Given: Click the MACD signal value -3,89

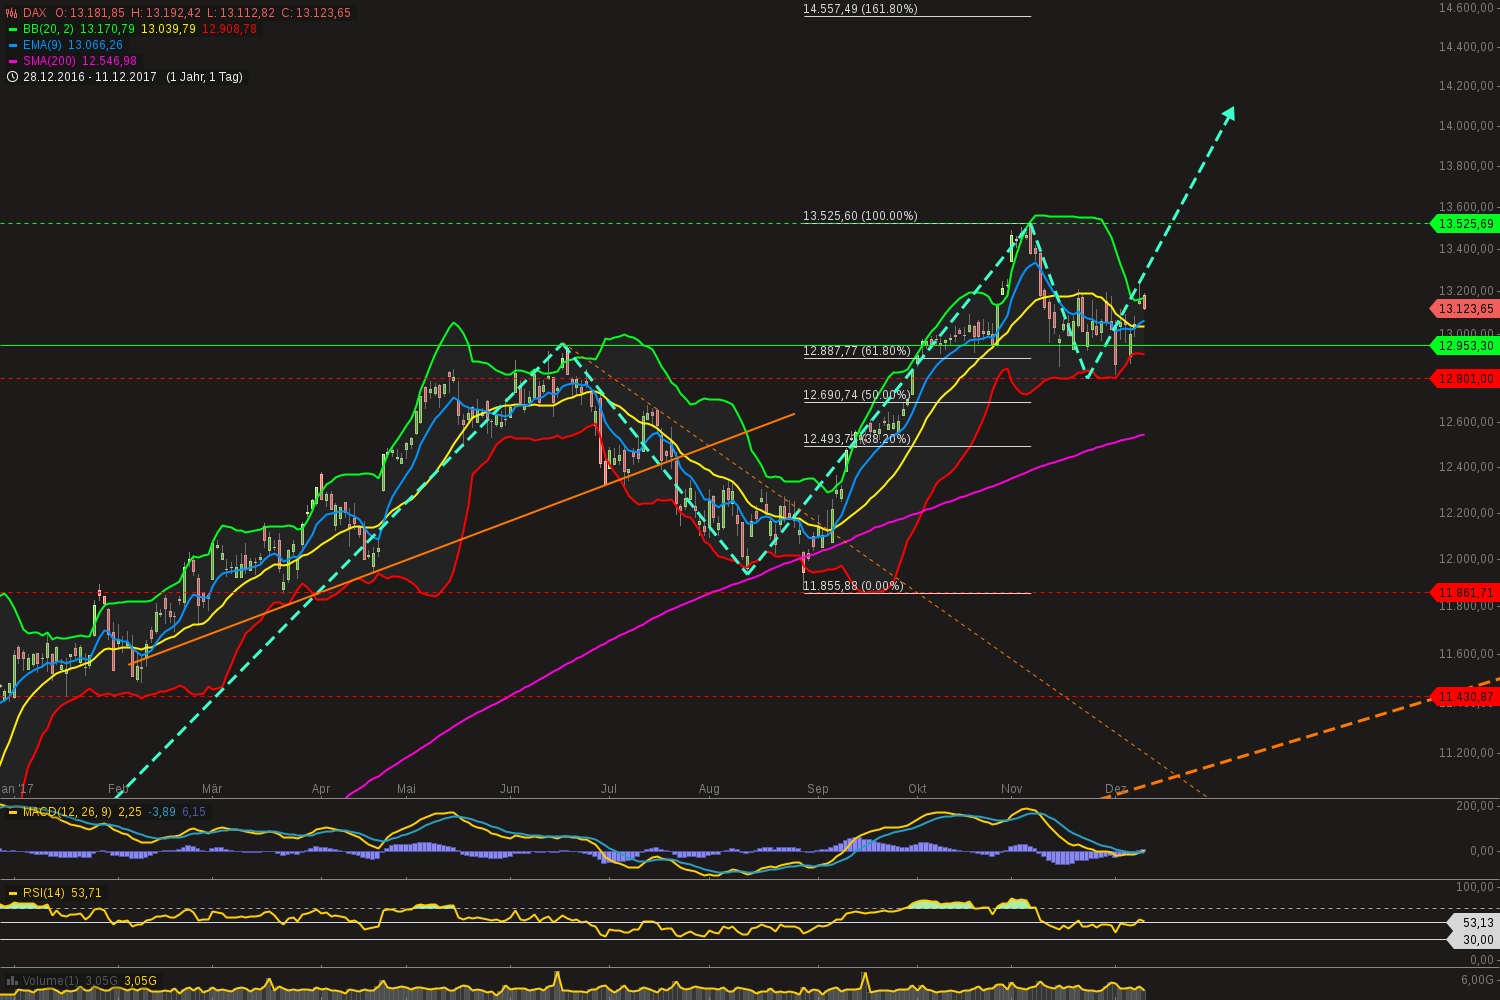Looking at the screenshot, I should [162, 812].
